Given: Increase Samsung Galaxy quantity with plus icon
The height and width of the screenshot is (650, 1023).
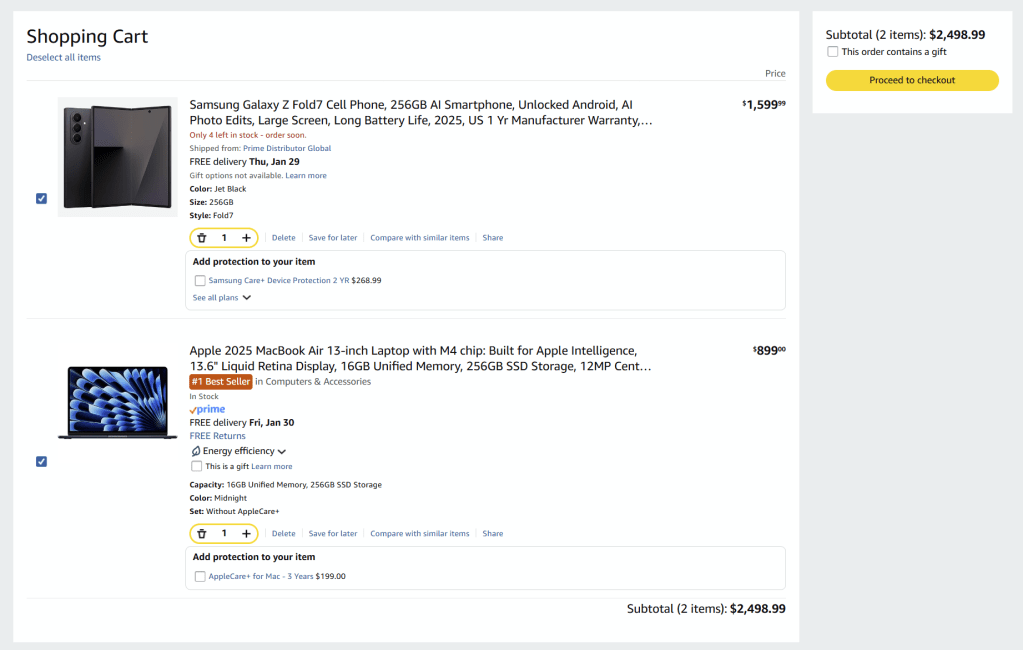Looking at the screenshot, I should pyautogui.click(x=246, y=238).
